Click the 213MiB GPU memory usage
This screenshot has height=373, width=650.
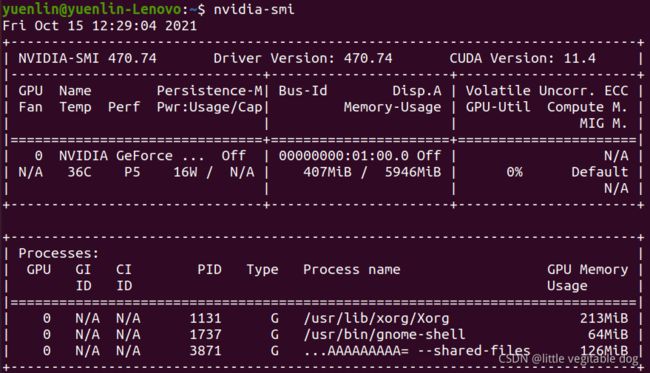pyautogui.click(x=604, y=318)
